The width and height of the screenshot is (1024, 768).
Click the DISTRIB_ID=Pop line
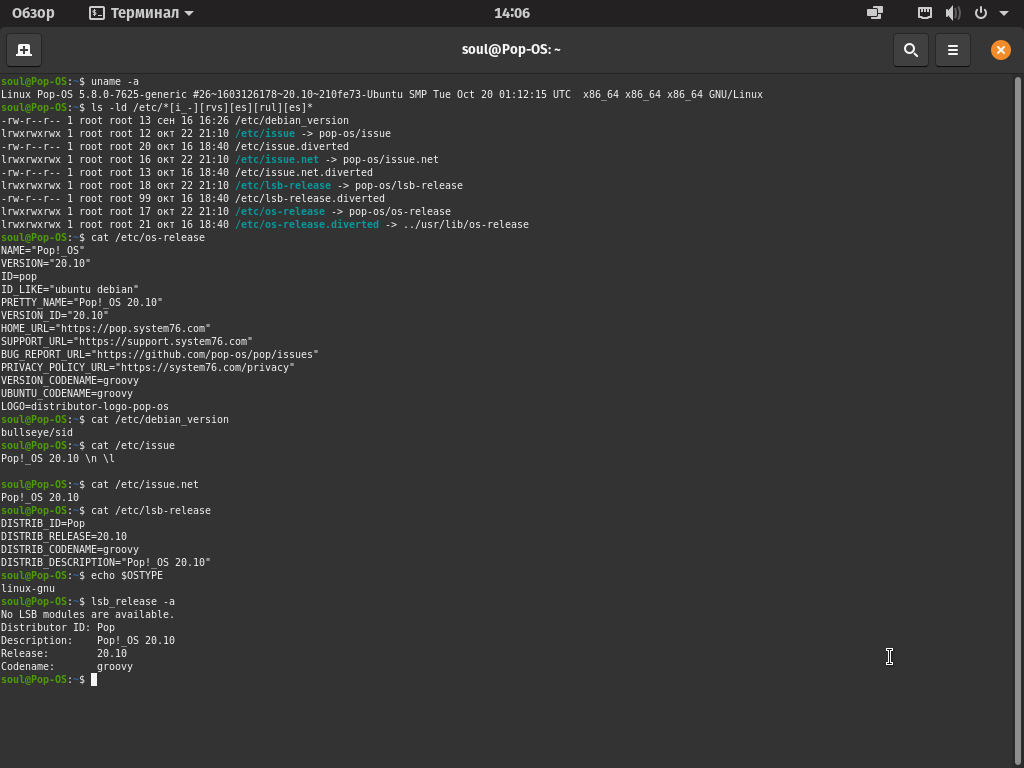point(43,524)
